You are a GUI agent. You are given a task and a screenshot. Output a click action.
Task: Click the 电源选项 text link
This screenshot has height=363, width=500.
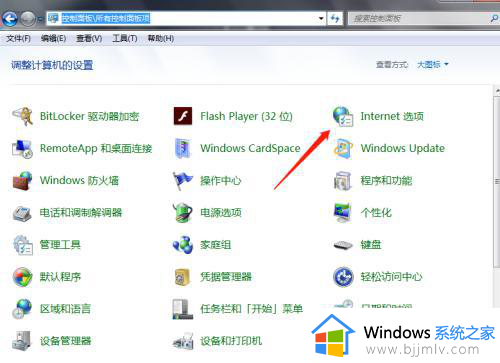tap(221, 212)
